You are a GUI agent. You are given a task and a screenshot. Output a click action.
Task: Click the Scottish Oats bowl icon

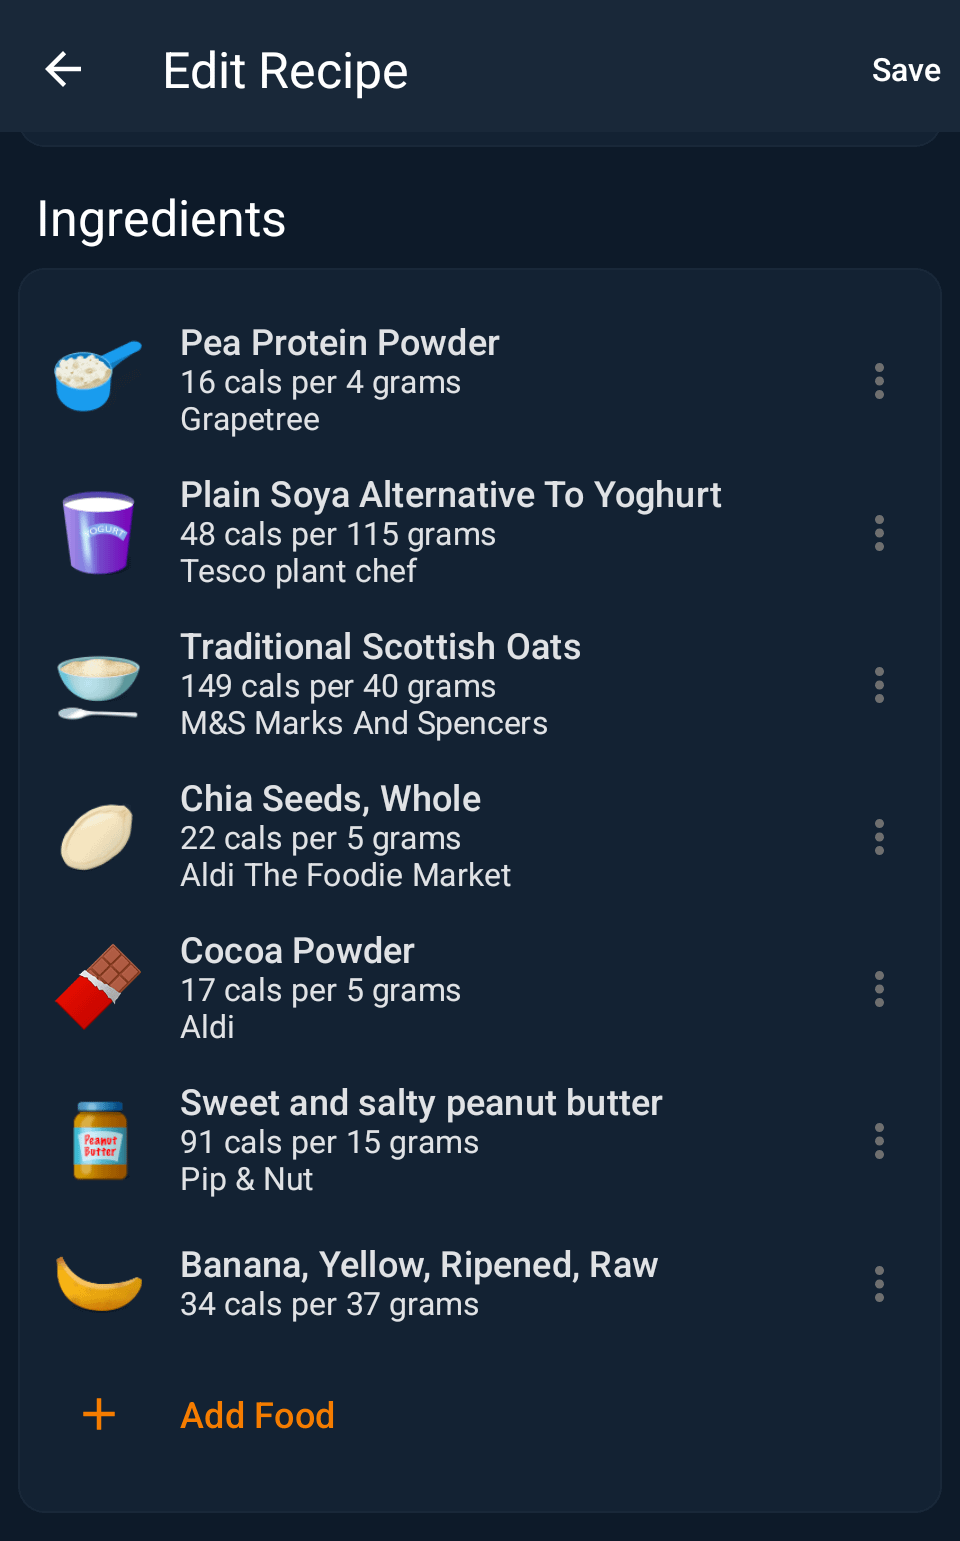(98, 685)
